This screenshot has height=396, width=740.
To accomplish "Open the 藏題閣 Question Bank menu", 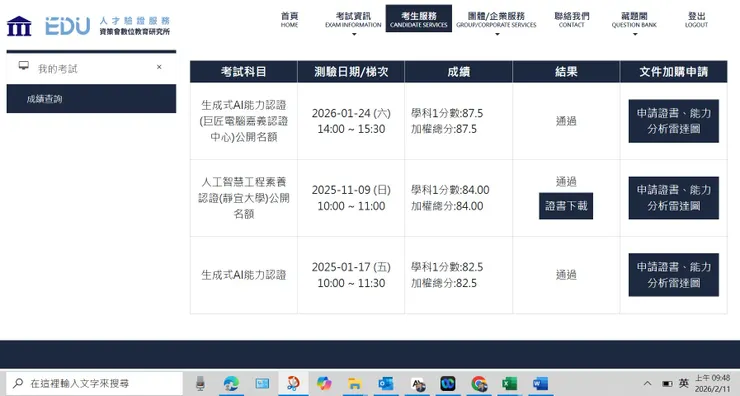I will (634, 19).
